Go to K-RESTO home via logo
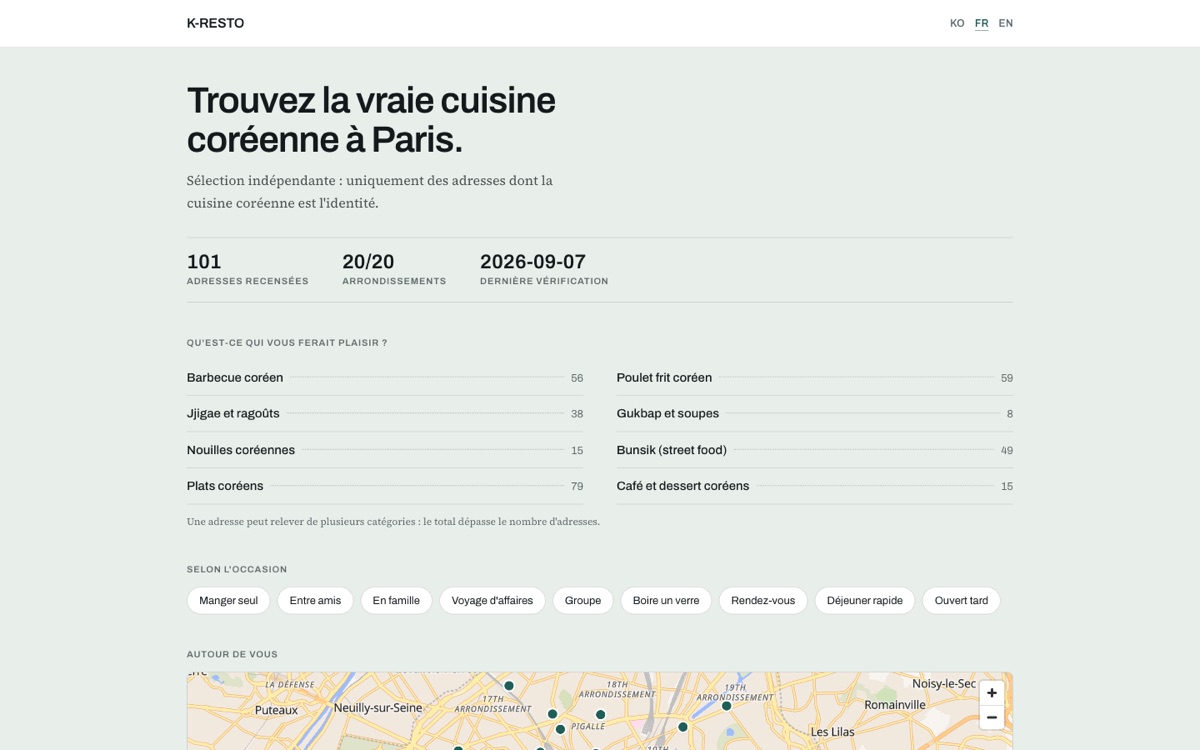The image size is (1200, 750). click(215, 23)
